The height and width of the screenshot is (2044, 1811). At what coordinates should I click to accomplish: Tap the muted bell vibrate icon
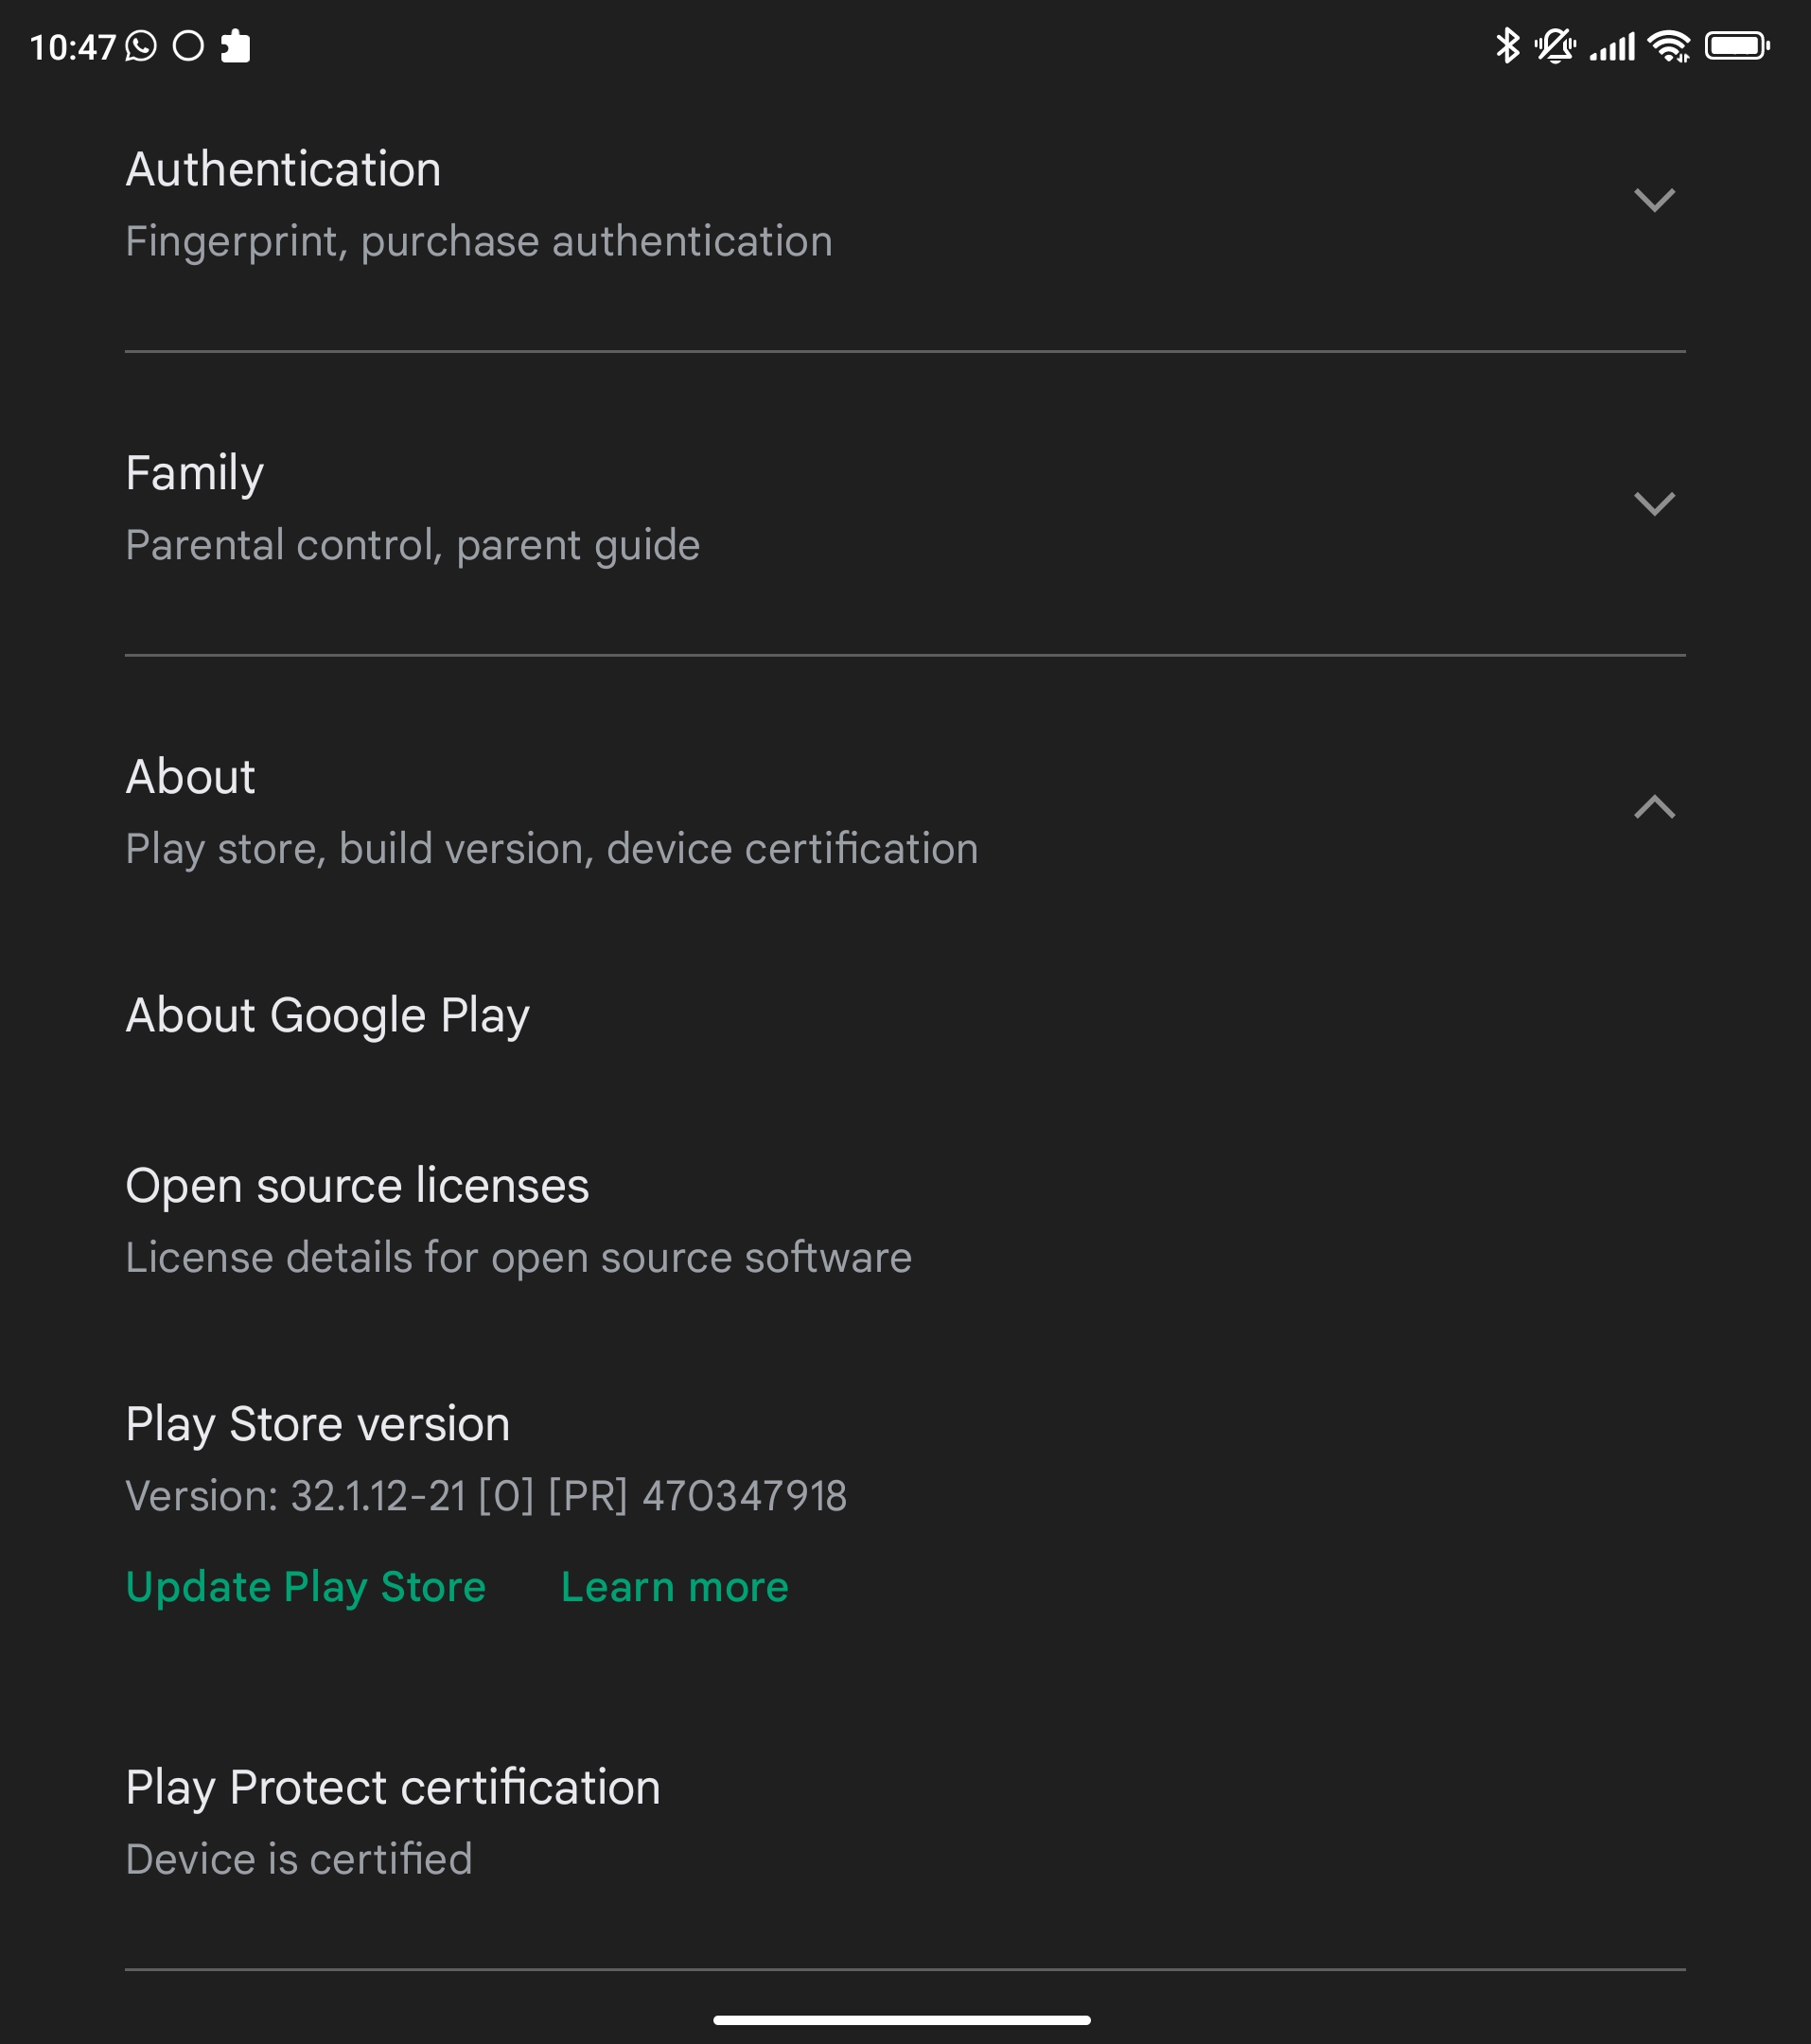coord(1555,46)
